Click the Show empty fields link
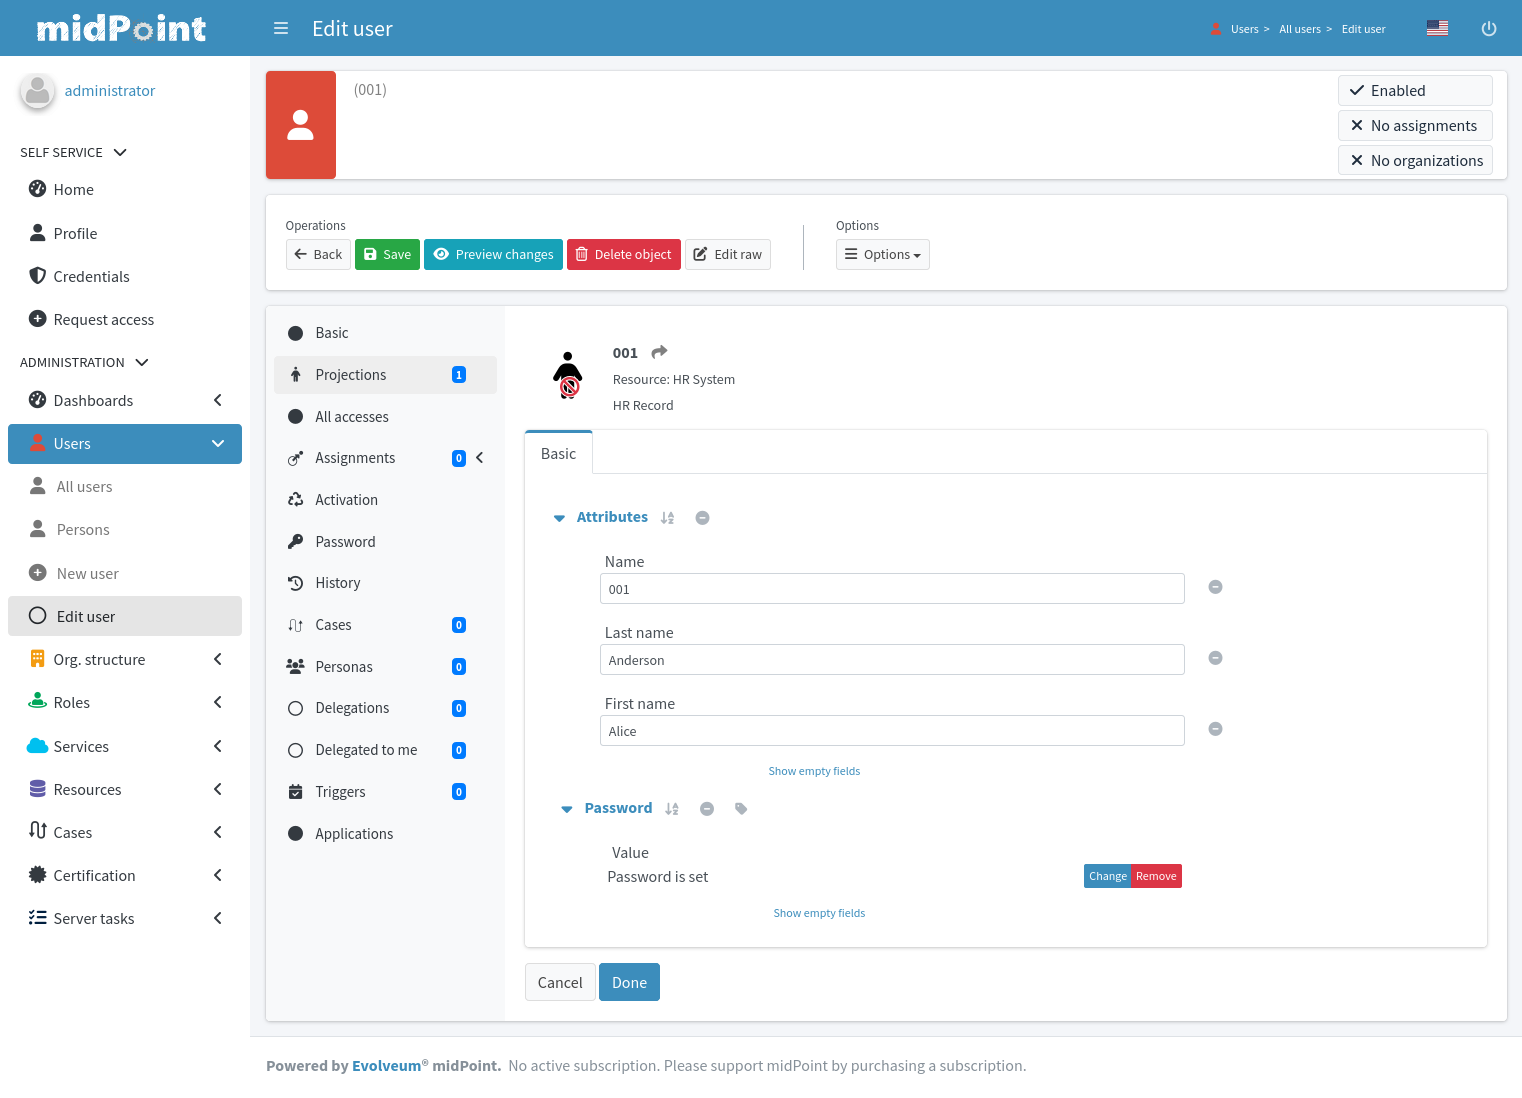 point(814,770)
